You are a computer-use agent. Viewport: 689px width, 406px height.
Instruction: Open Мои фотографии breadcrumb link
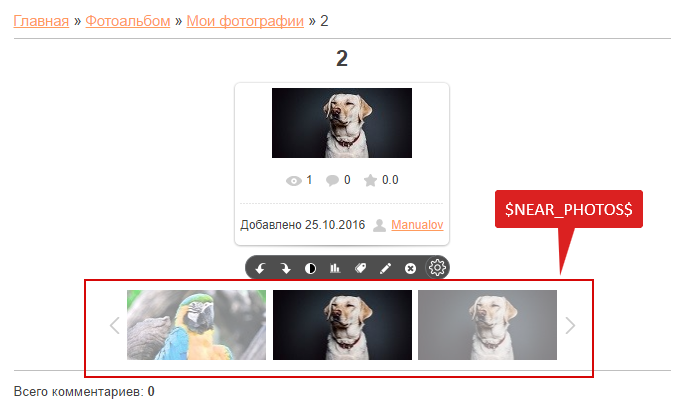click(x=245, y=21)
